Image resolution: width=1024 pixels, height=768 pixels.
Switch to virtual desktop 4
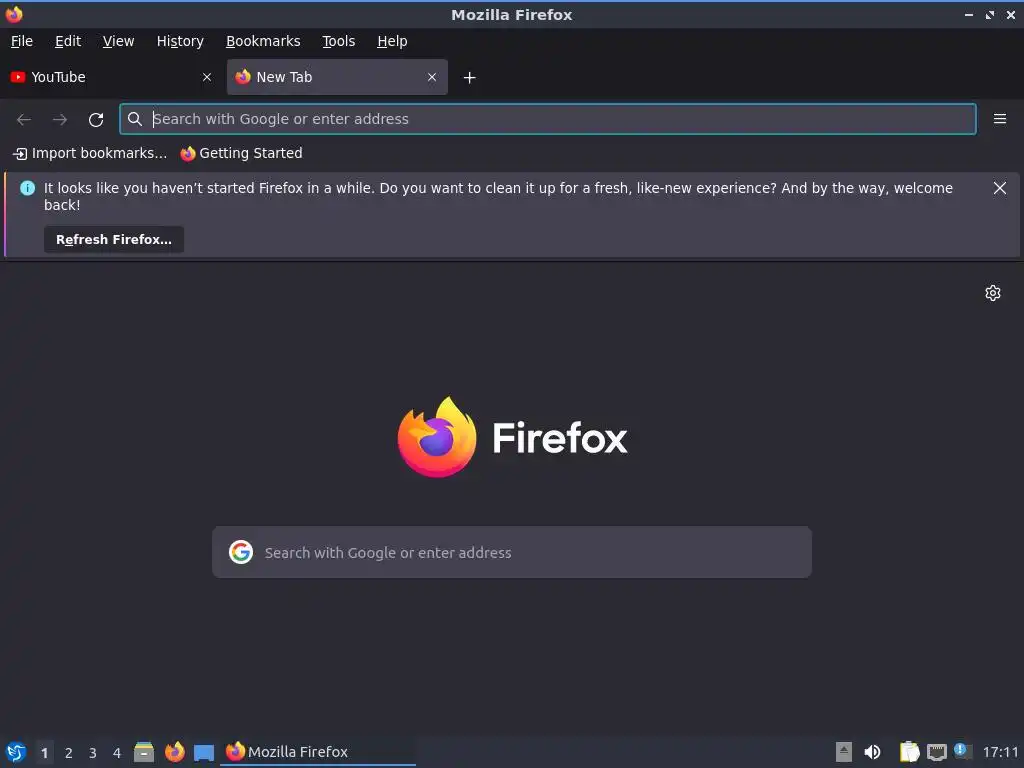pyautogui.click(x=117, y=753)
